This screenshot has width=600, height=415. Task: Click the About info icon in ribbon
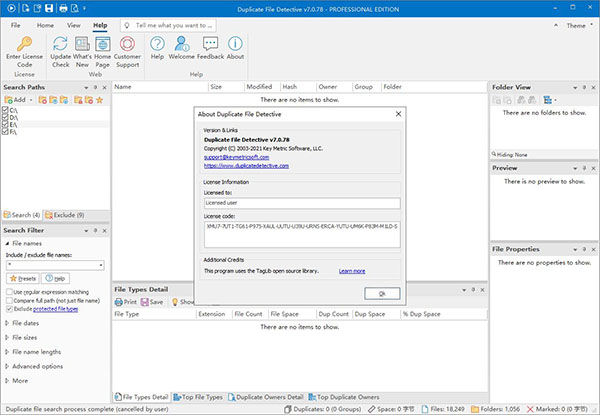[x=235, y=45]
